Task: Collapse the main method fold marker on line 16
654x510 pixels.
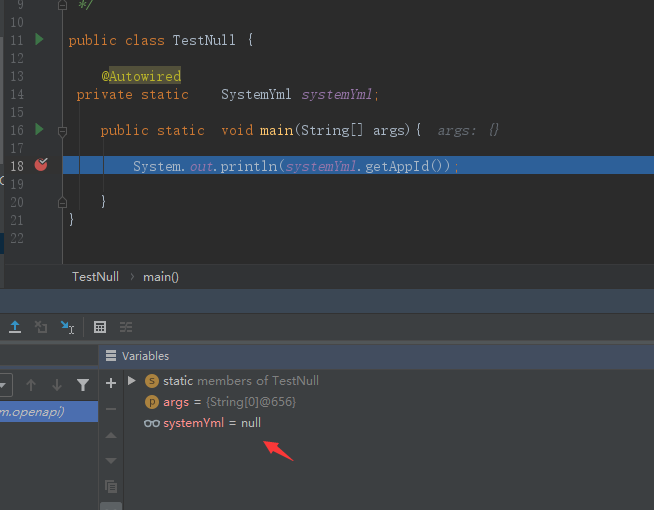Action: coord(62,132)
